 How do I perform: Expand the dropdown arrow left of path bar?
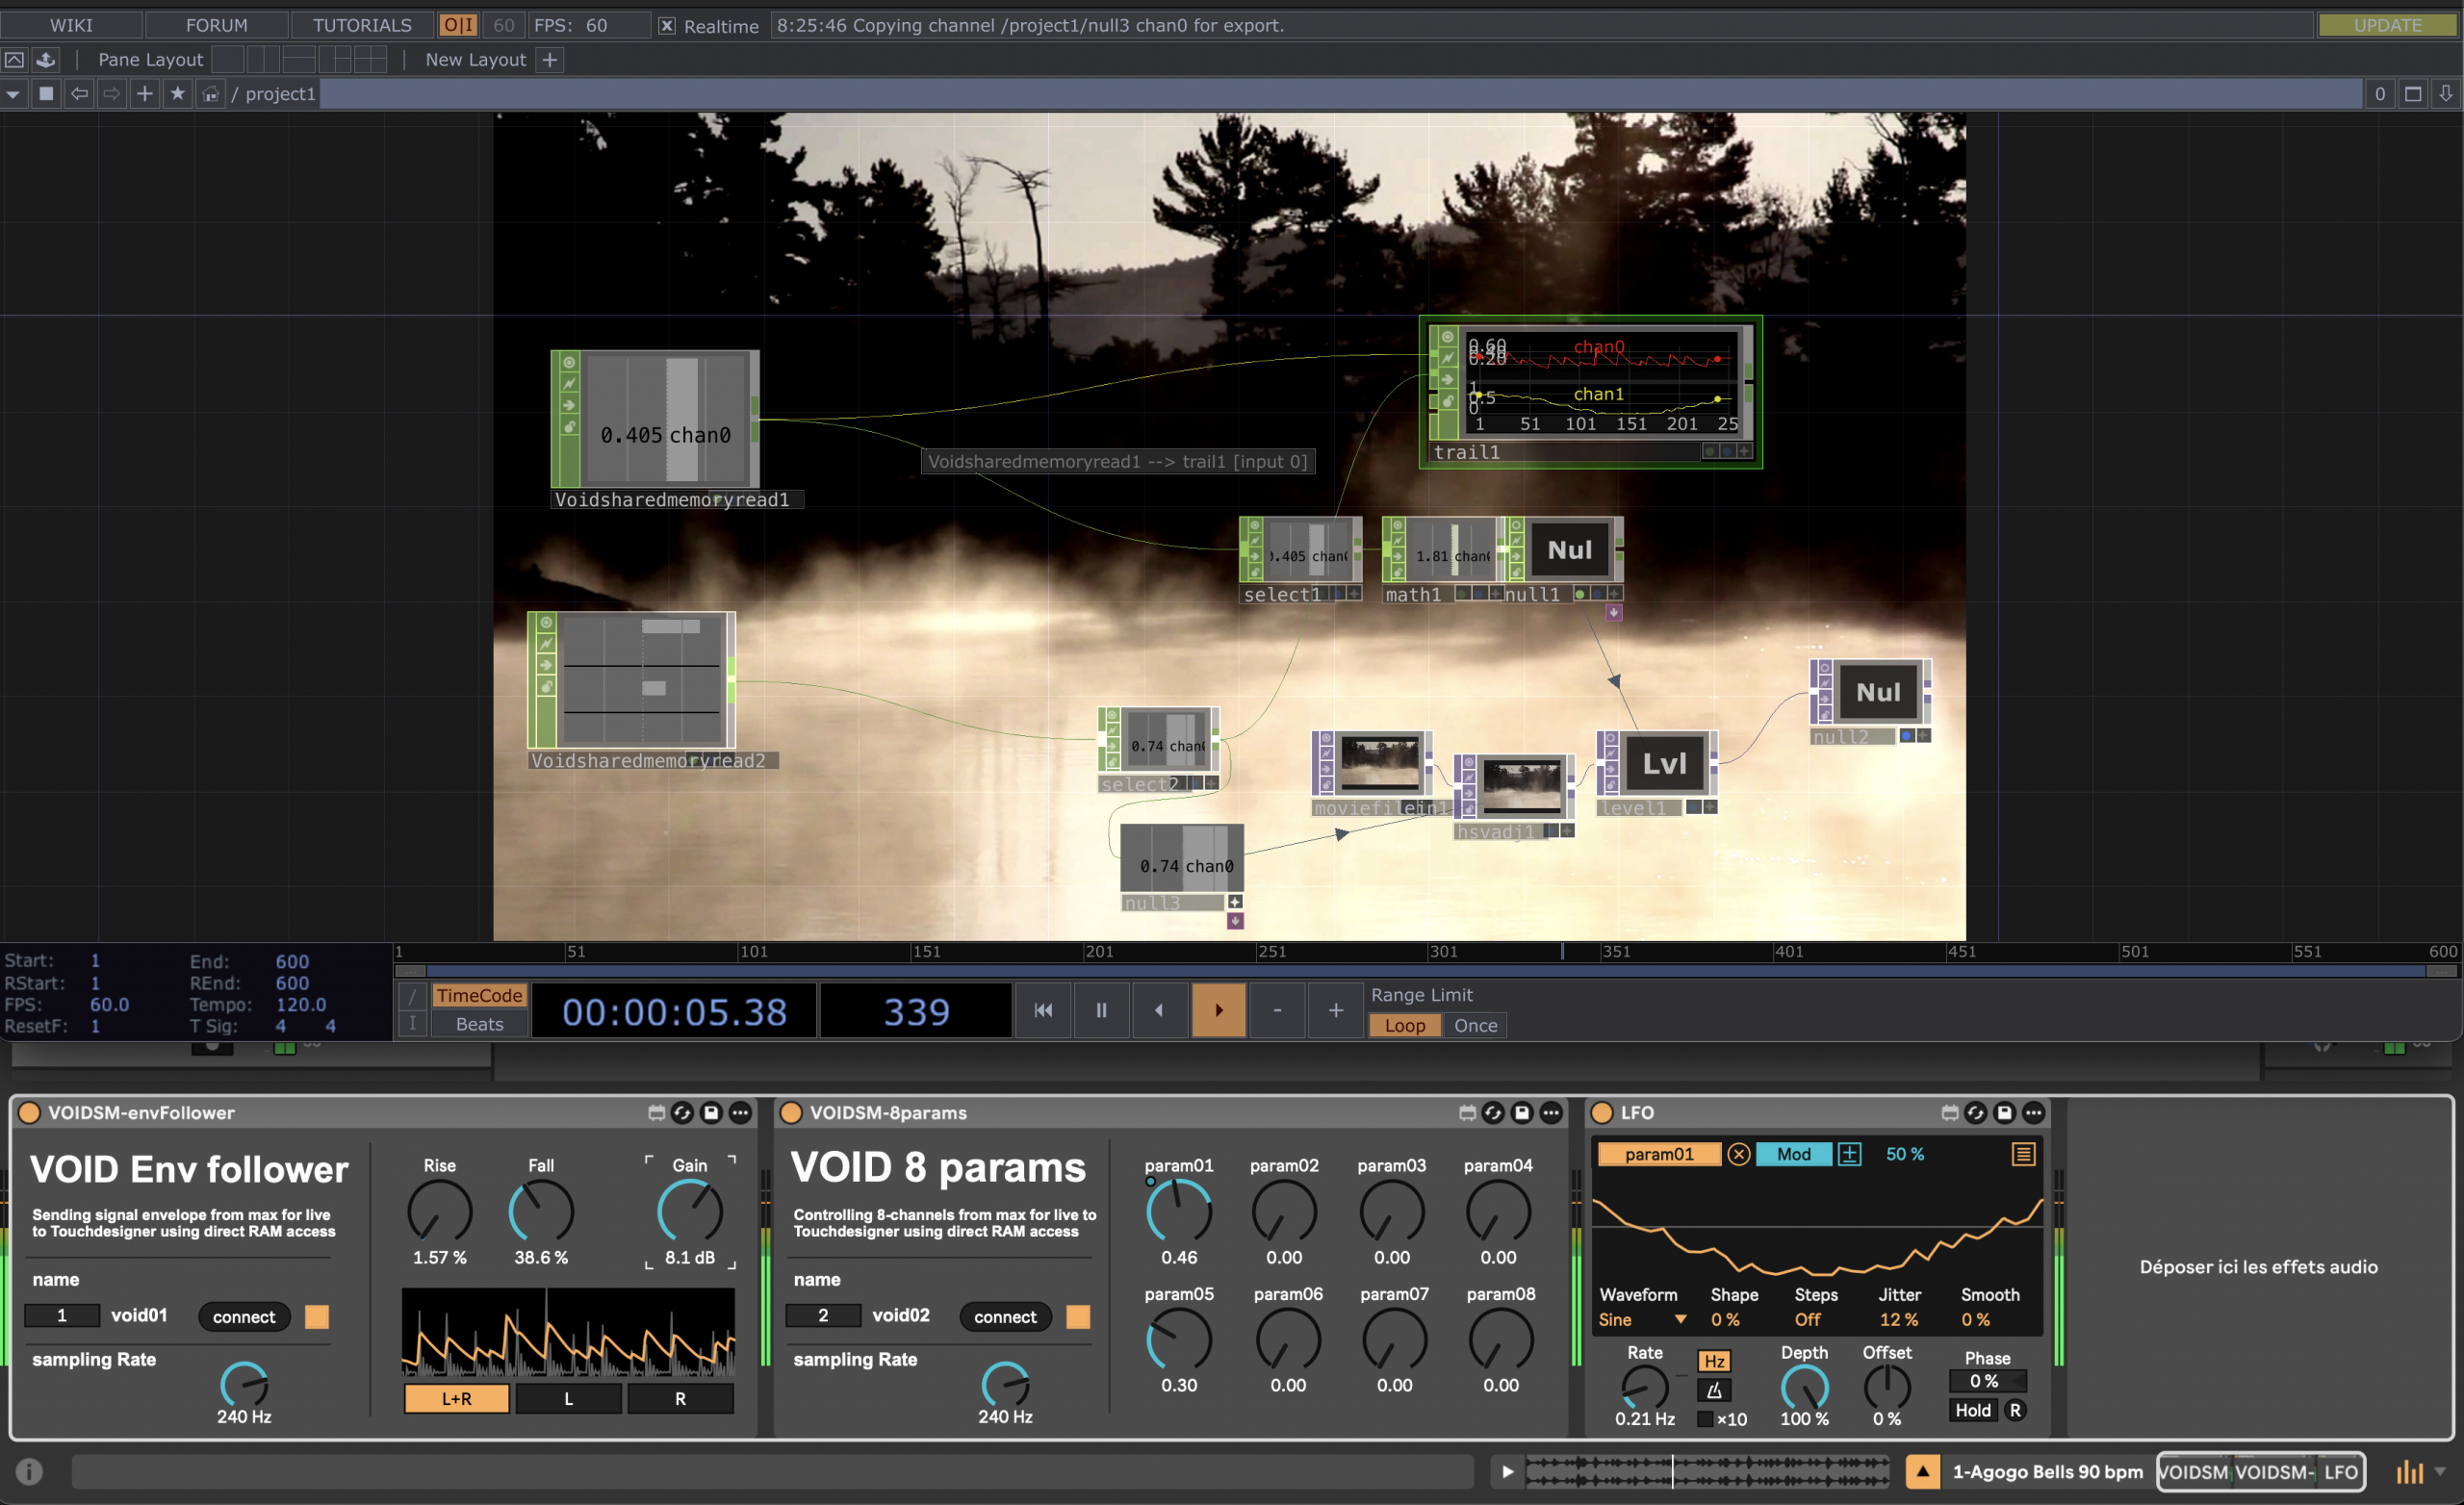click(13, 94)
